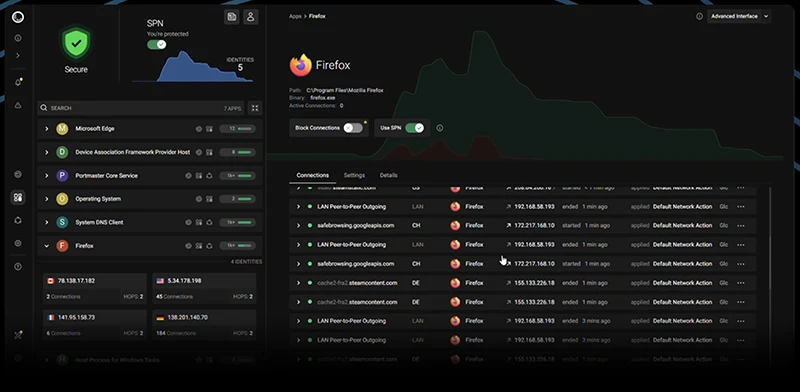The height and width of the screenshot is (392, 800).
Task: Expand the Operating System row
Action: (x=46, y=199)
